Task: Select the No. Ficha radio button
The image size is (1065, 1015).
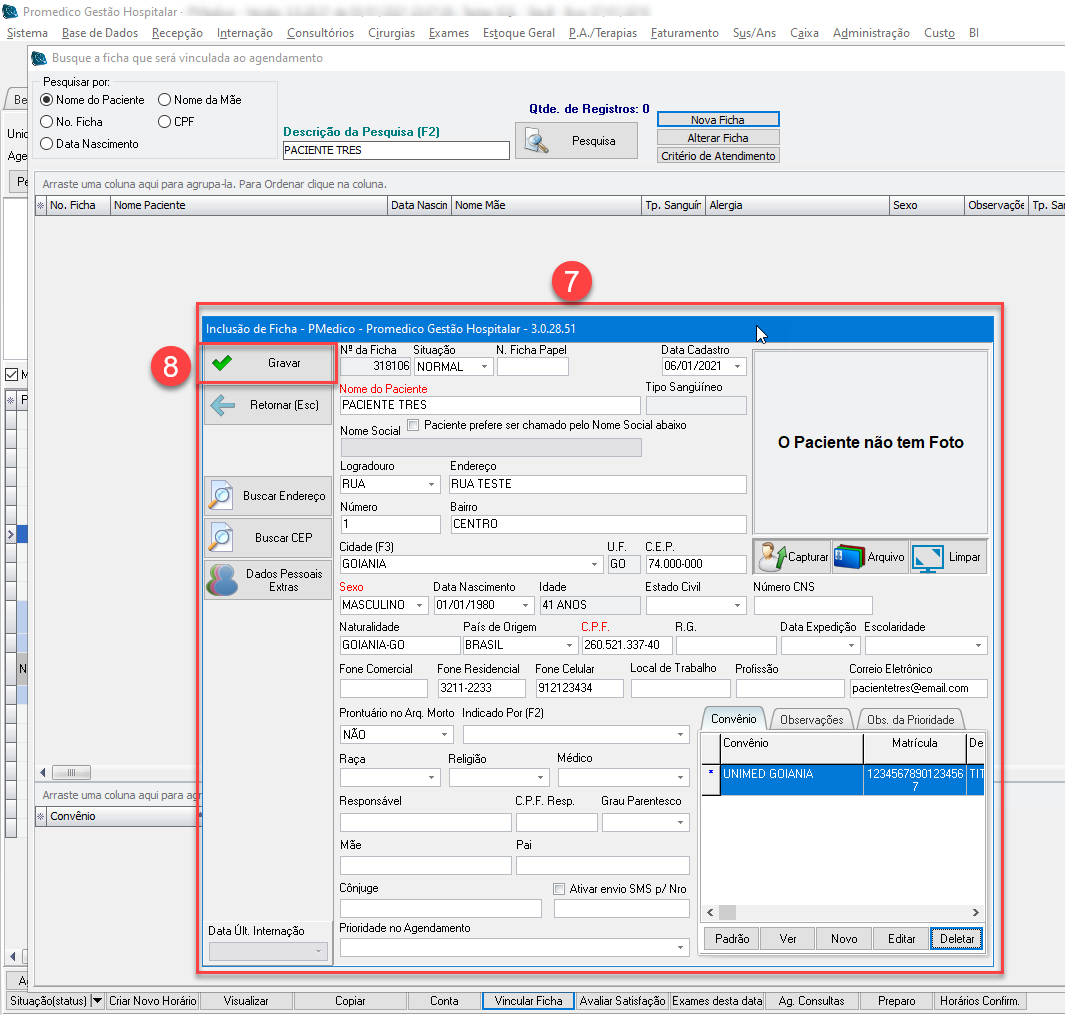Action: pyautogui.click(x=46, y=122)
